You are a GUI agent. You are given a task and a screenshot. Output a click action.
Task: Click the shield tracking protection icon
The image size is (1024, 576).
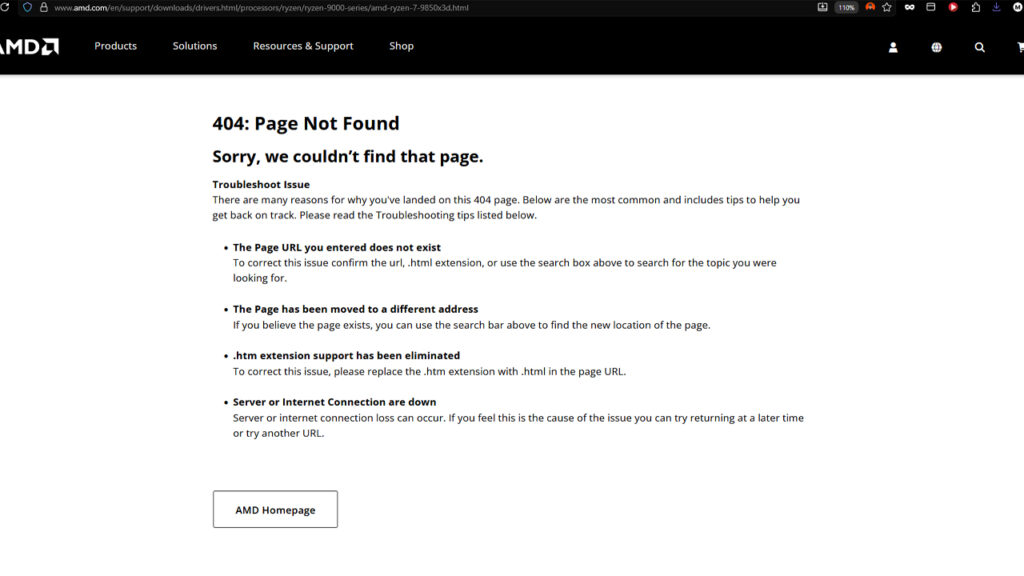(27, 7)
